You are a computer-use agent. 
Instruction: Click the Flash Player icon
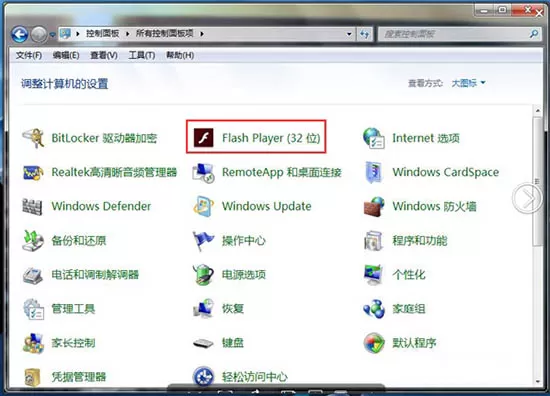pyautogui.click(x=203, y=138)
